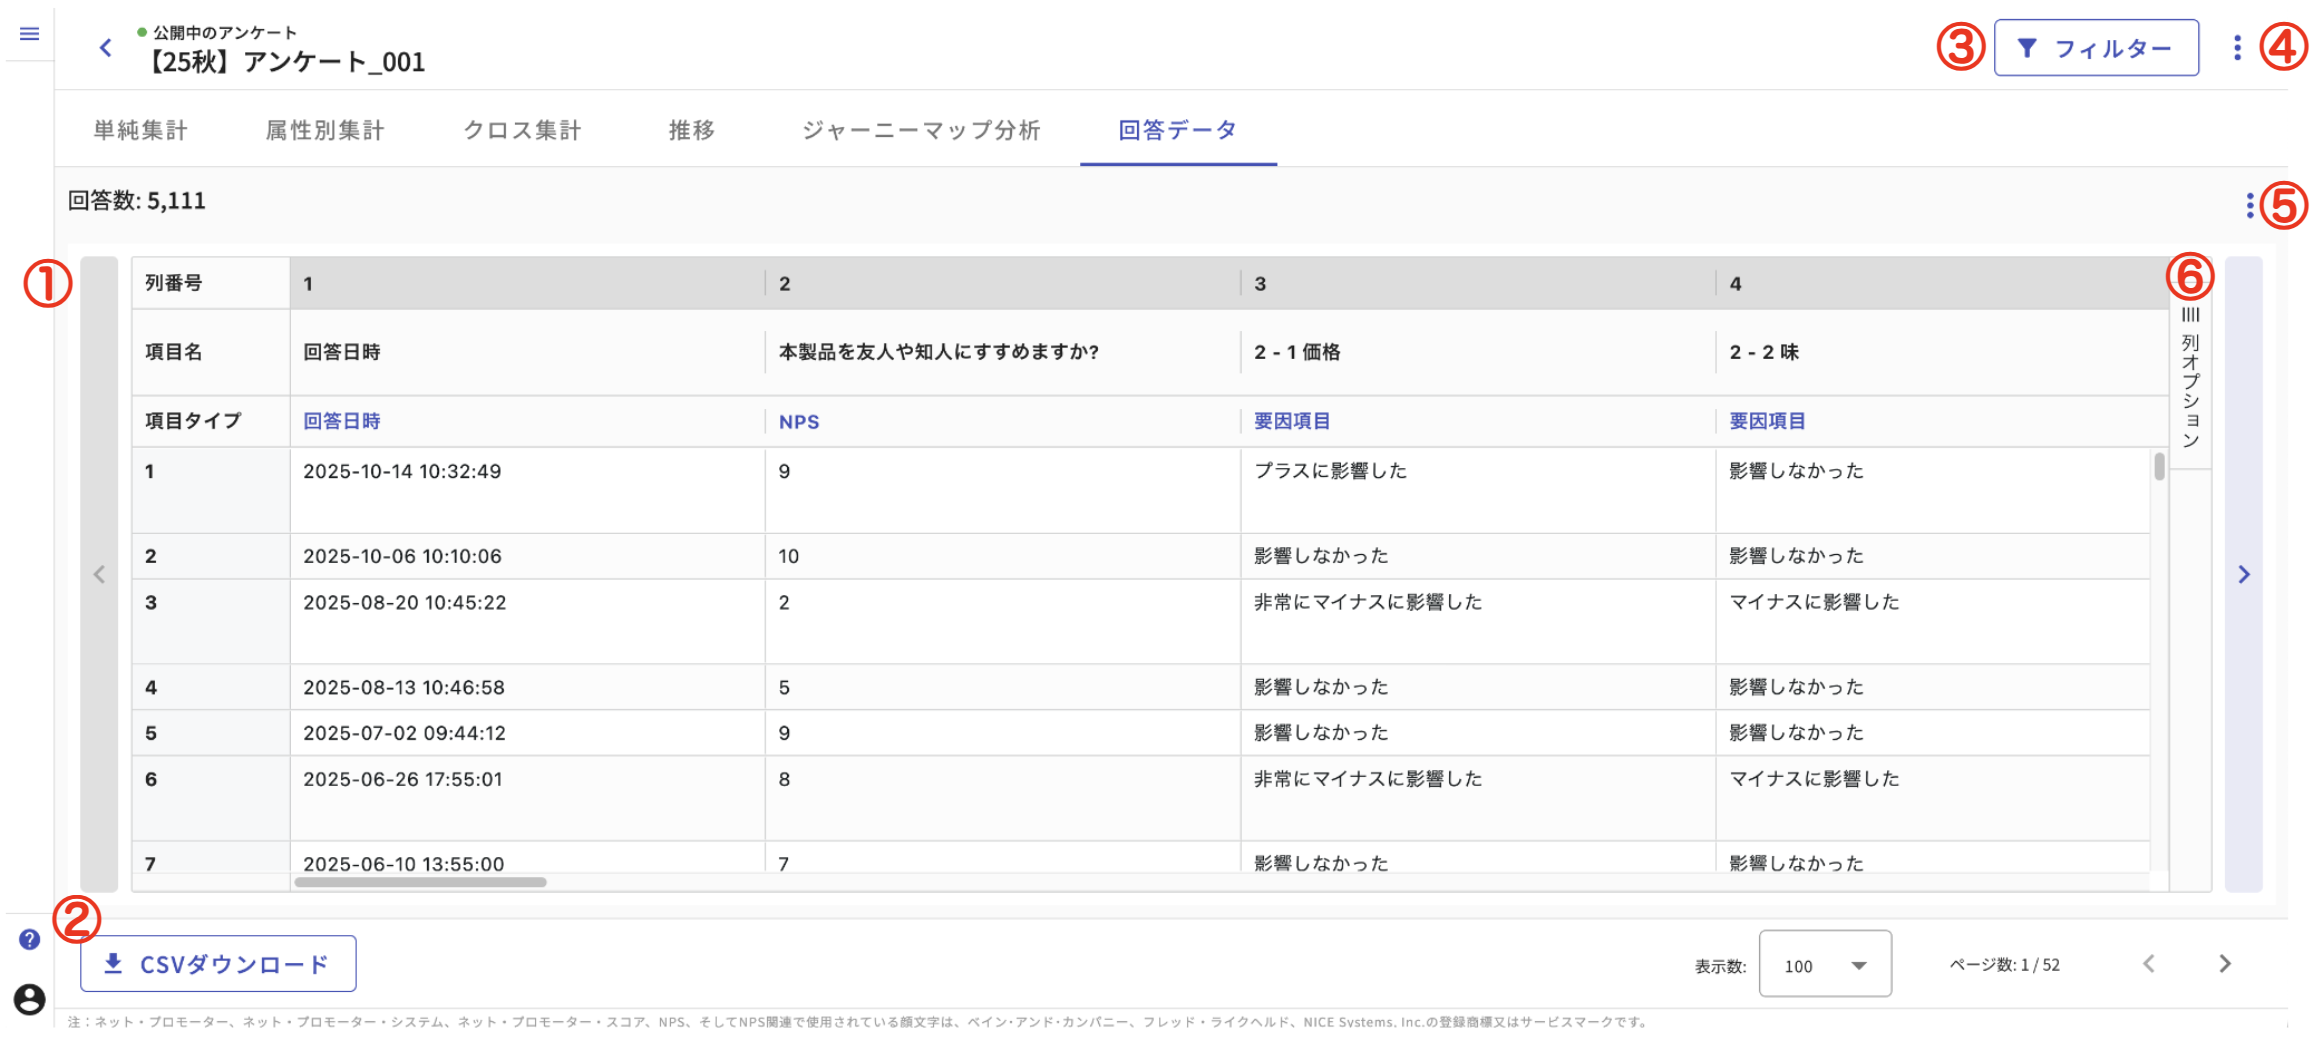2324x1040 pixels.
Task: Click the NPS column type link
Action: [798, 421]
